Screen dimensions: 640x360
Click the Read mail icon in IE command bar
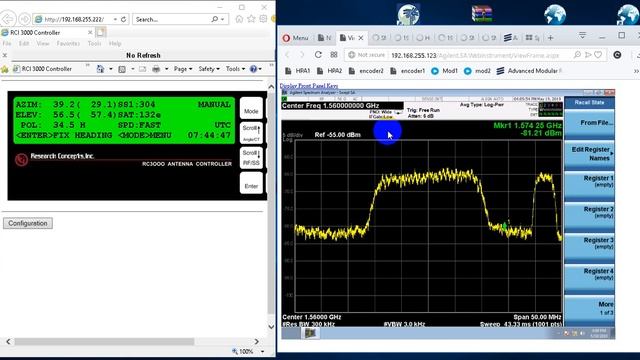(142, 69)
